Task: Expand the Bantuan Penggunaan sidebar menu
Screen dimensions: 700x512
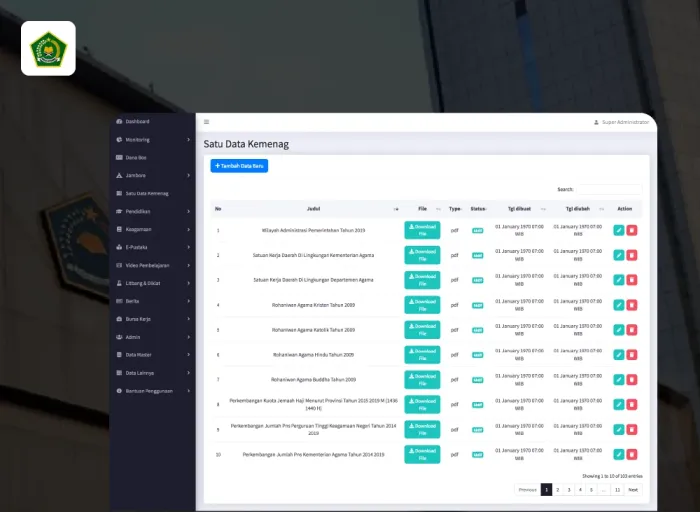Action: tap(153, 391)
